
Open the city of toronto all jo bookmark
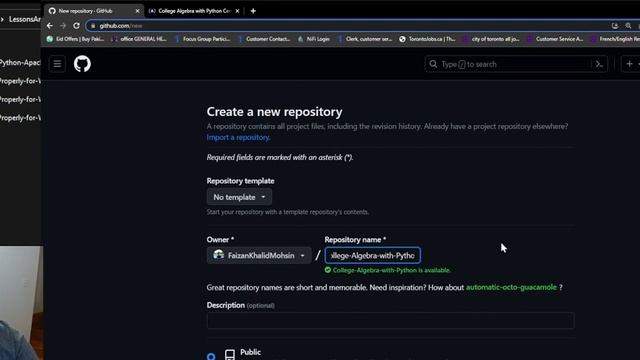[x=491, y=39]
